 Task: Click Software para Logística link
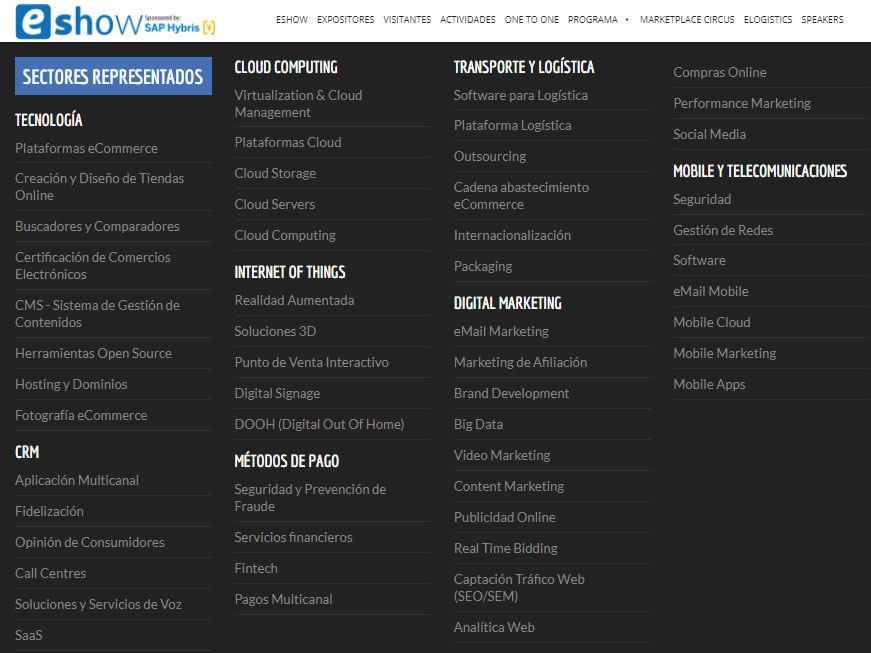pos(520,95)
